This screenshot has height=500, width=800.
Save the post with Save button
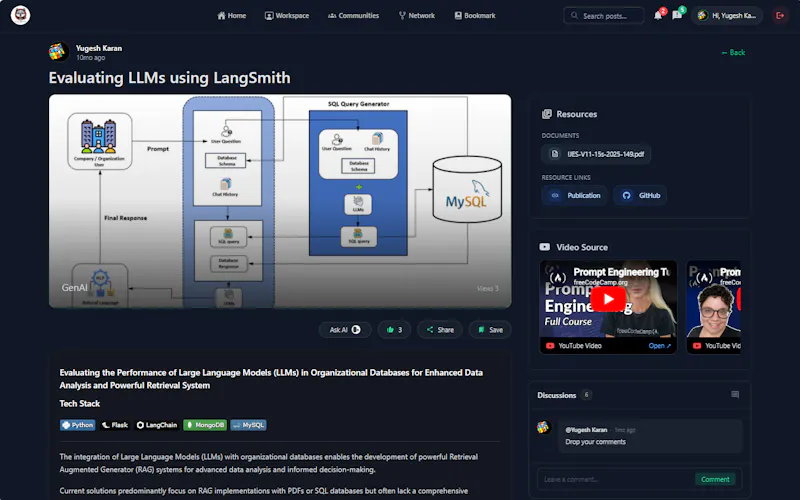pos(490,330)
